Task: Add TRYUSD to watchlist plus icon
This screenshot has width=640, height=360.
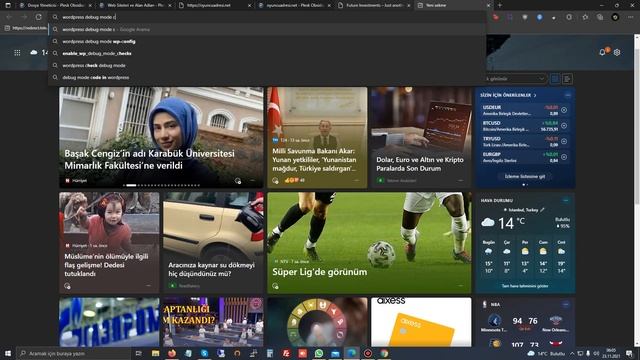Action: 564,141
